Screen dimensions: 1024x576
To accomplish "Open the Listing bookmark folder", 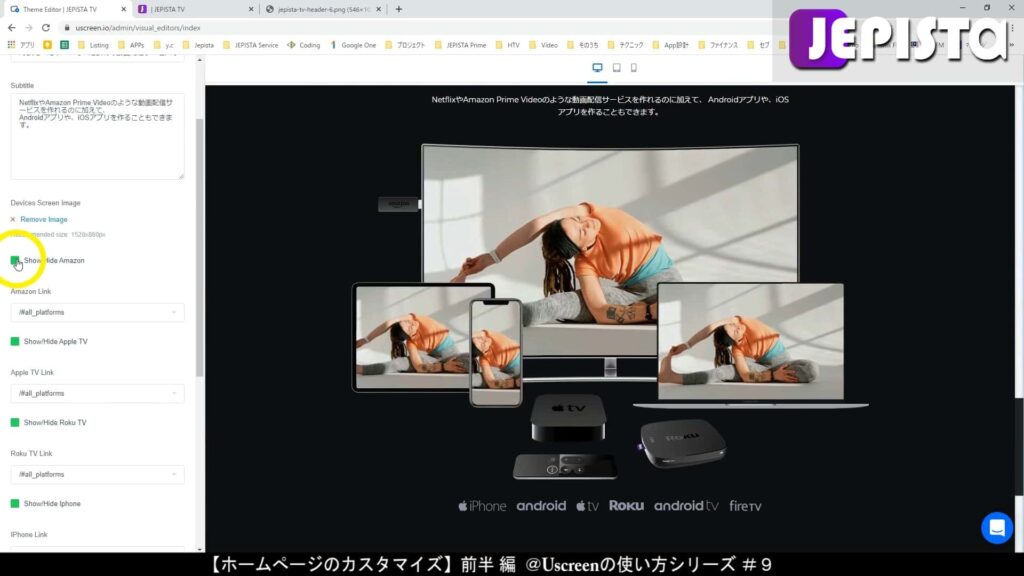I will click(x=93, y=45).
